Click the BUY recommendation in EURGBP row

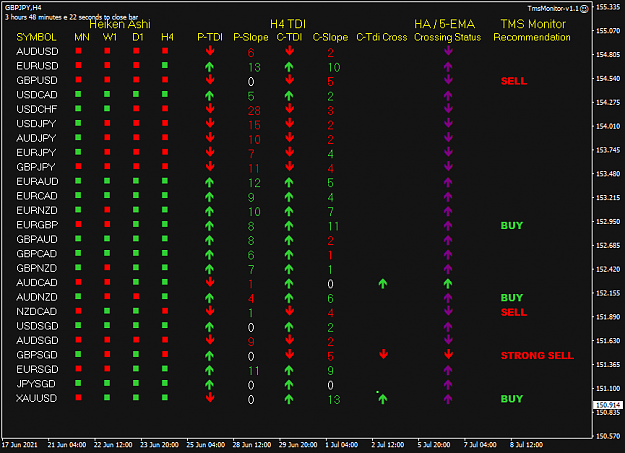(512, 225)
